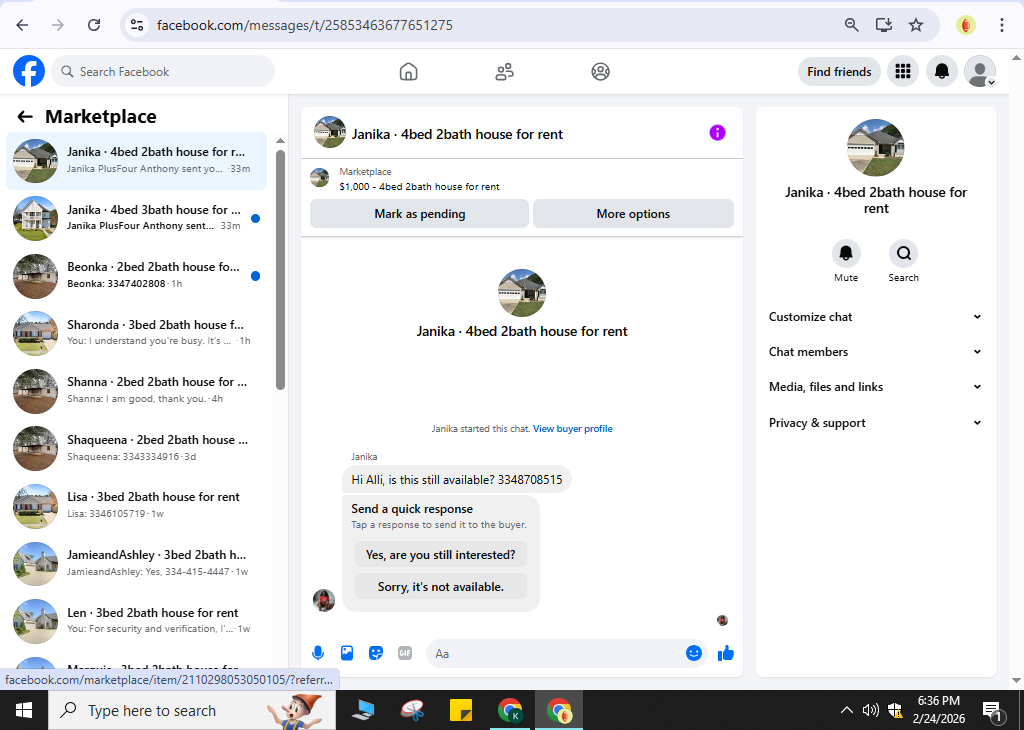Click the back arrow next to Marketplace
This screenshot has width=1024, height=730.
pyautogui.click(x=25, y=117)
